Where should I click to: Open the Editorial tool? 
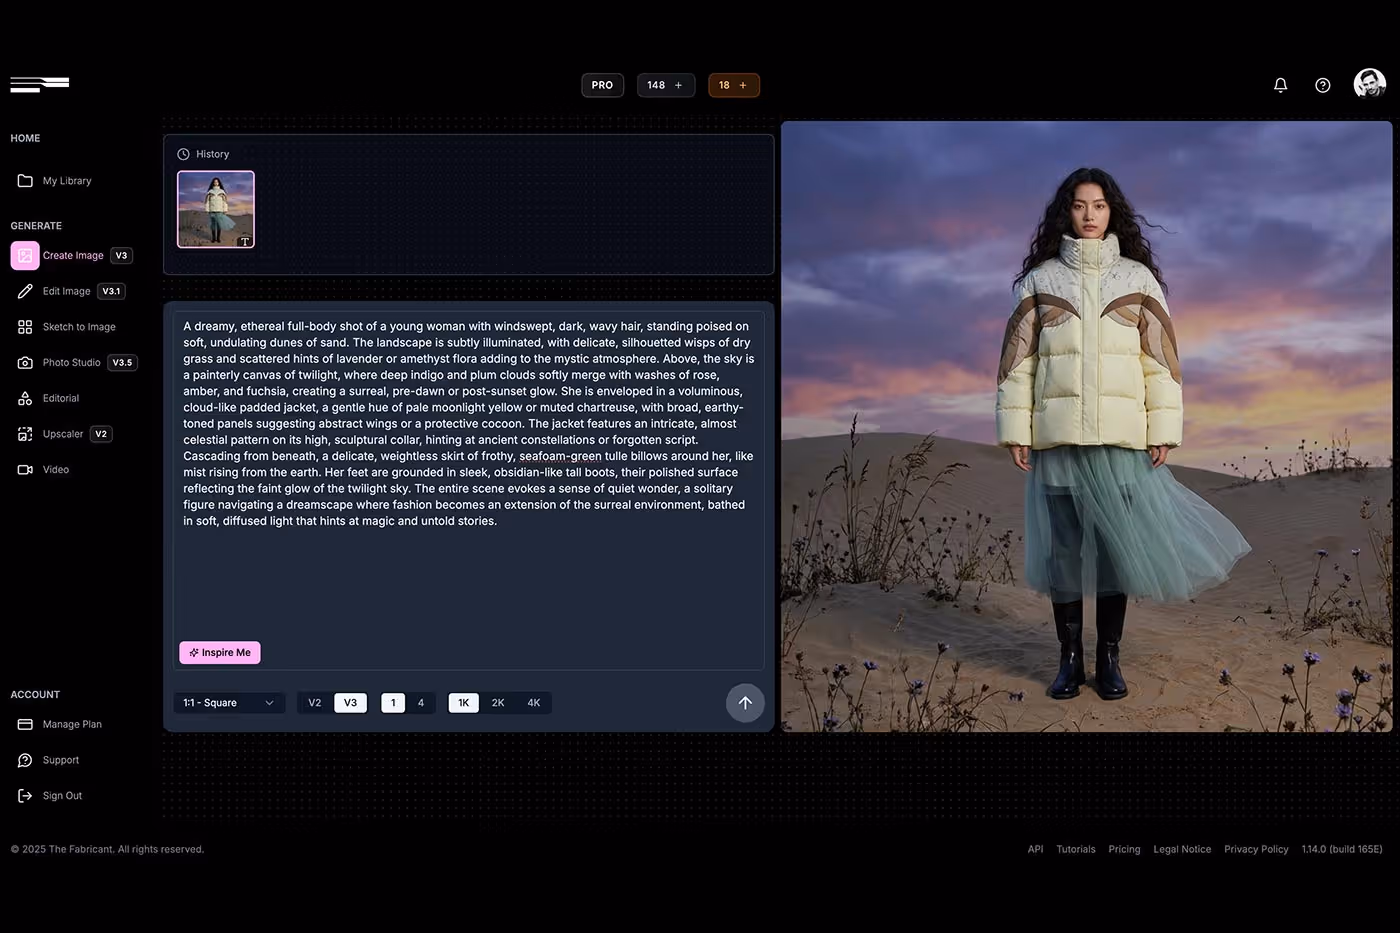(60, 398)
